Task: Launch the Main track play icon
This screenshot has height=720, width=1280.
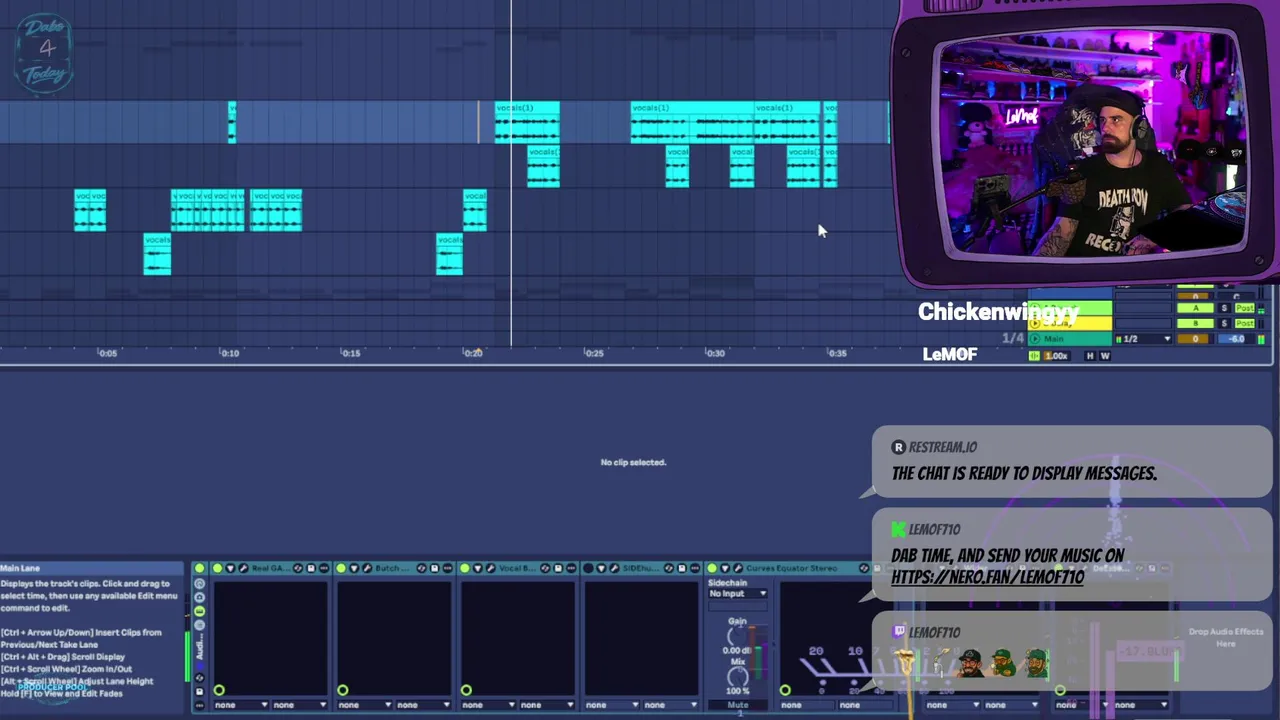Action: tap(1035, 339)
